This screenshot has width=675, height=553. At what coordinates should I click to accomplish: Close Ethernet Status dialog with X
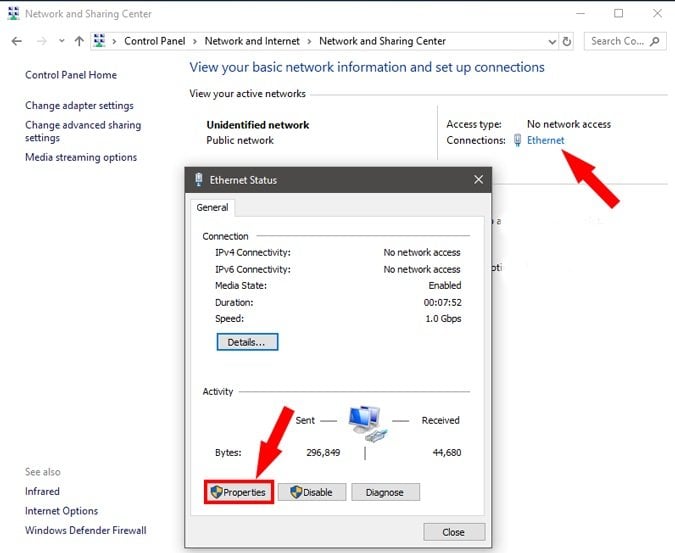coord(478,180)
